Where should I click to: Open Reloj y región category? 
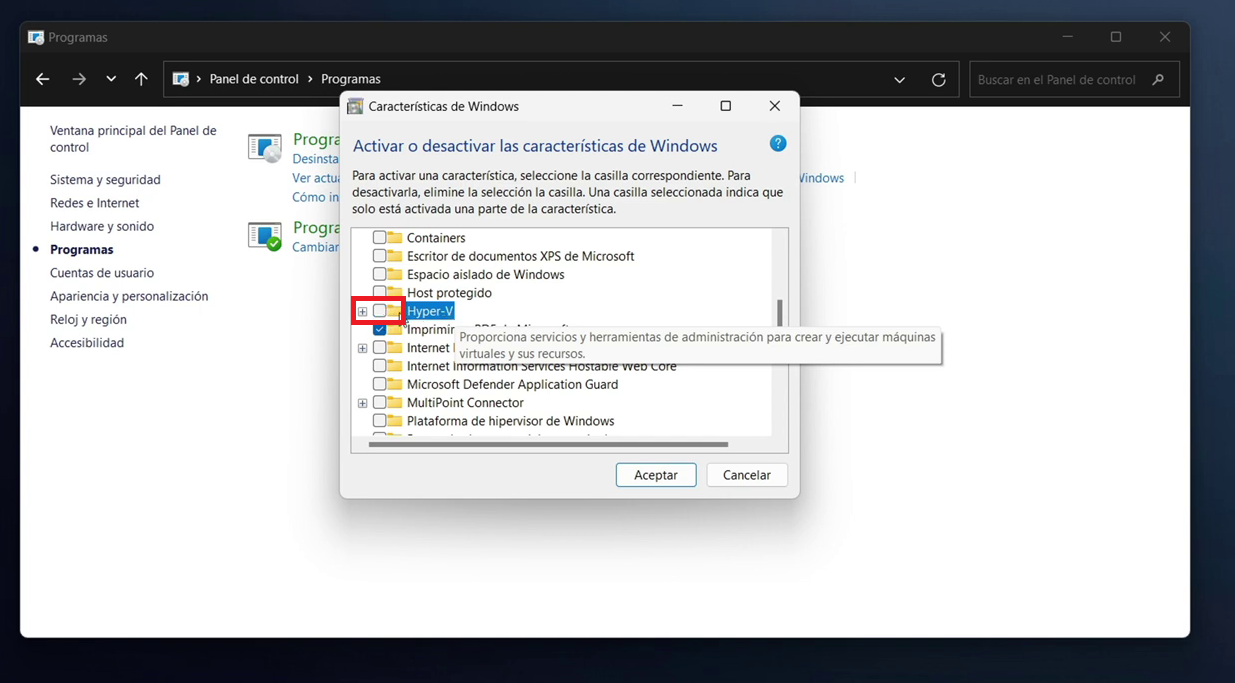pos(89,319)
